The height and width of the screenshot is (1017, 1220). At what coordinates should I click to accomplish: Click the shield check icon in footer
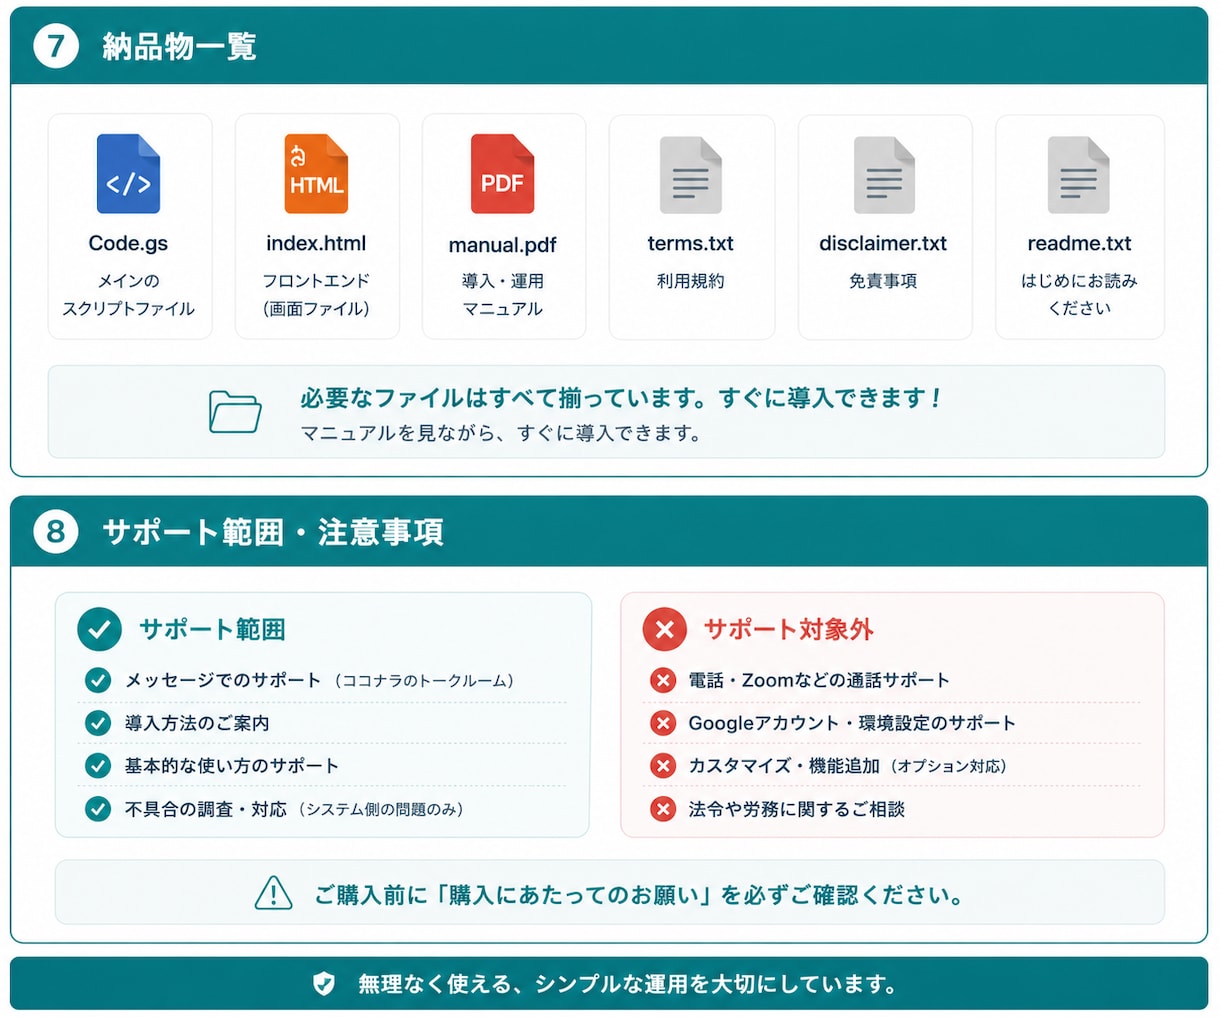pyautogui.click(x=324, y=984)
